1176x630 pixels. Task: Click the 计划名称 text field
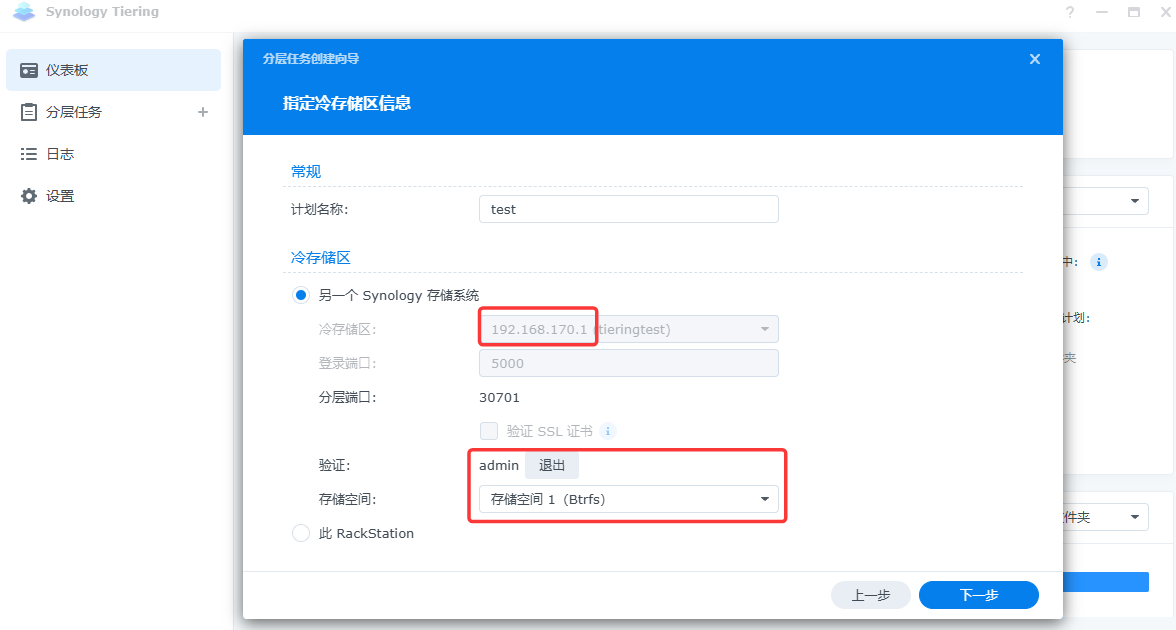628,209
